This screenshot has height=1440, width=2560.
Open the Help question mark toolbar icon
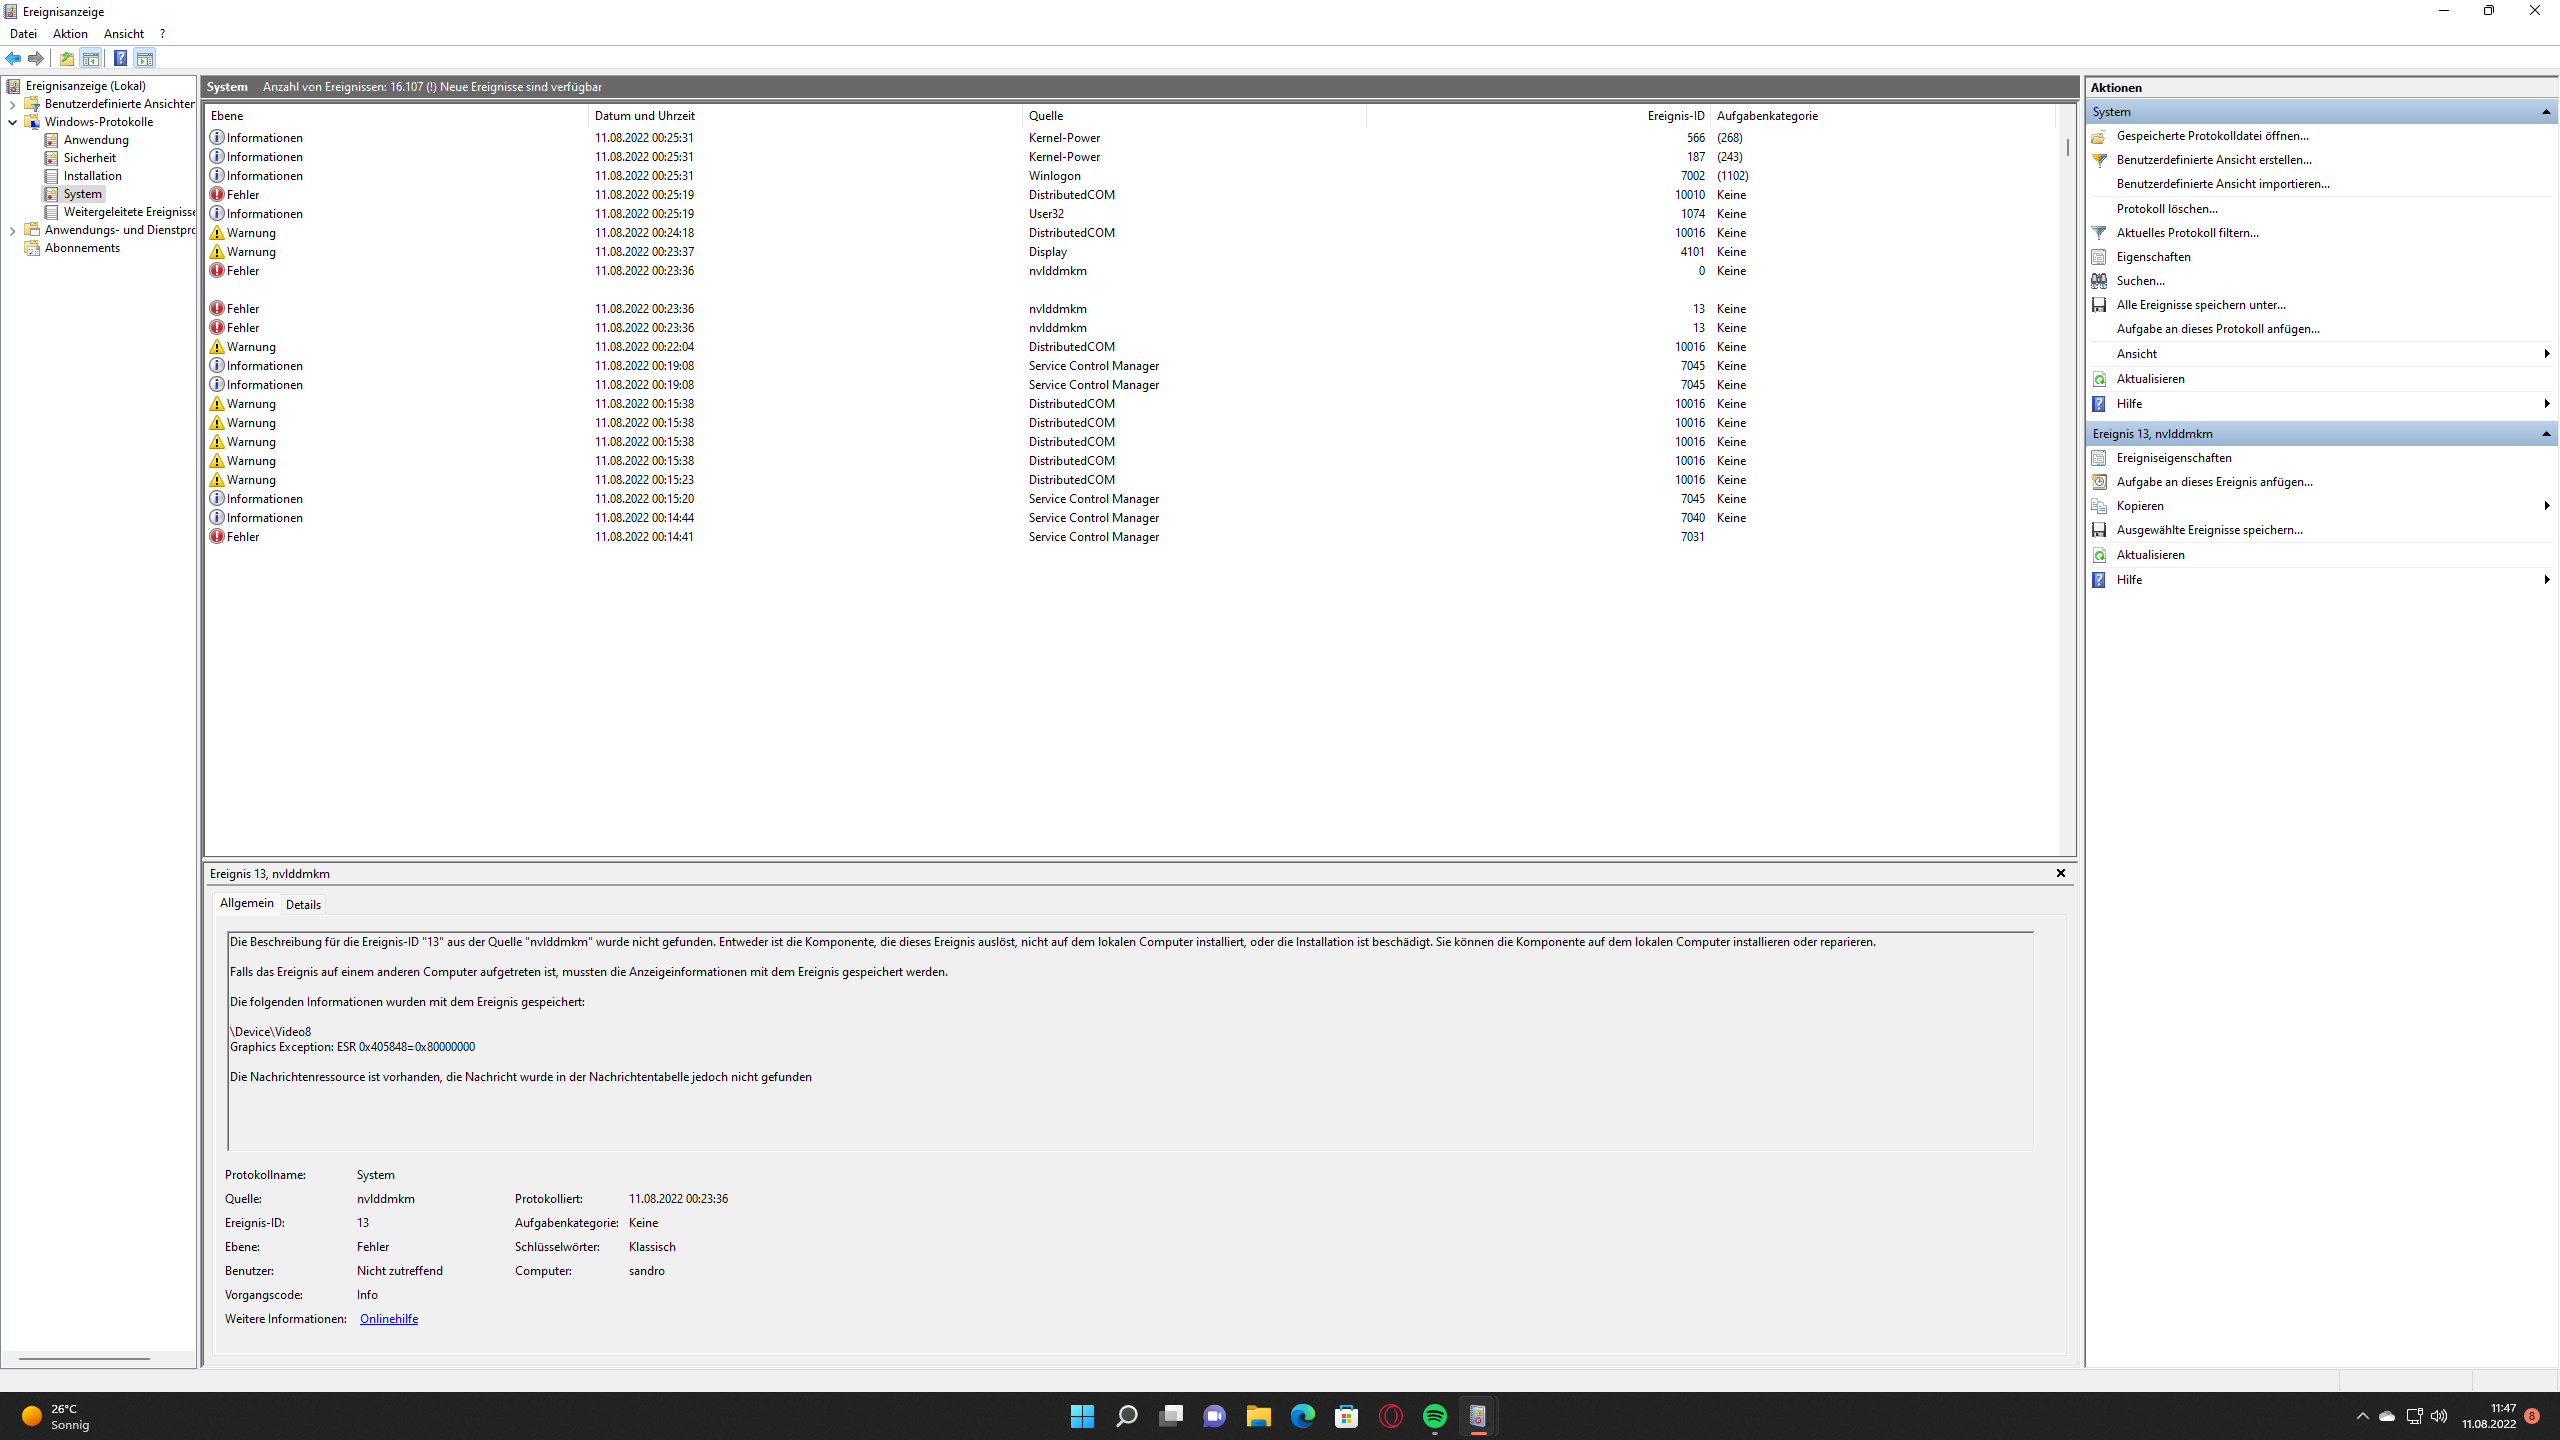pyautogui.click(x=119, y=58)
